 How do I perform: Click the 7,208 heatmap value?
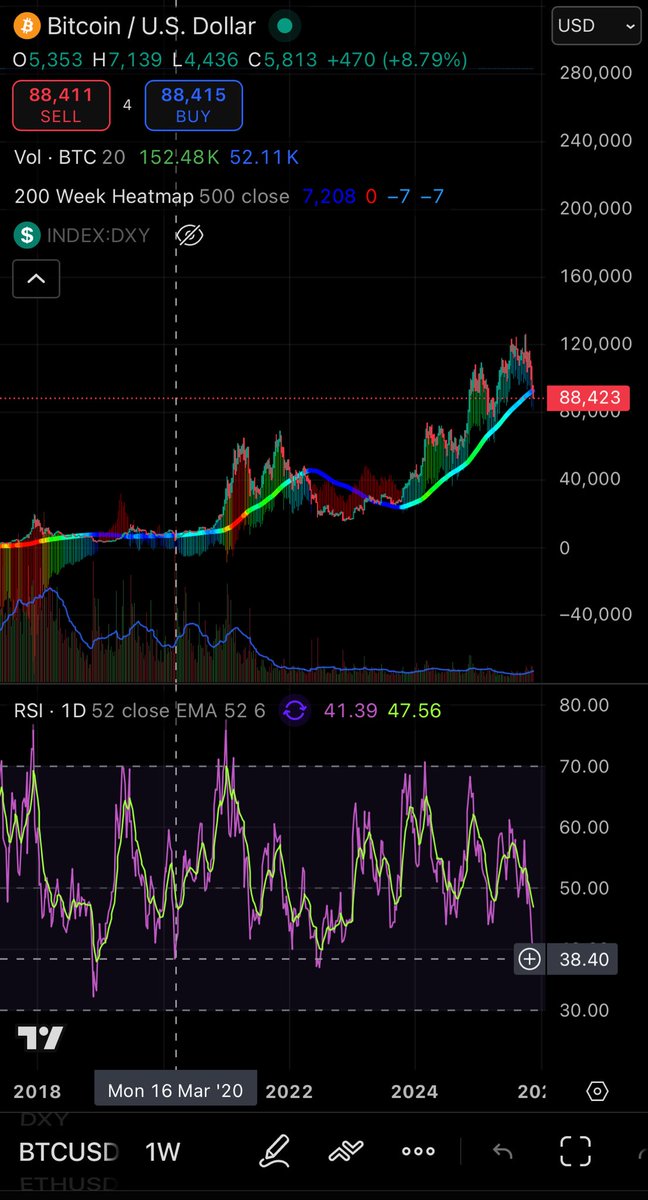tap(327, 196)
